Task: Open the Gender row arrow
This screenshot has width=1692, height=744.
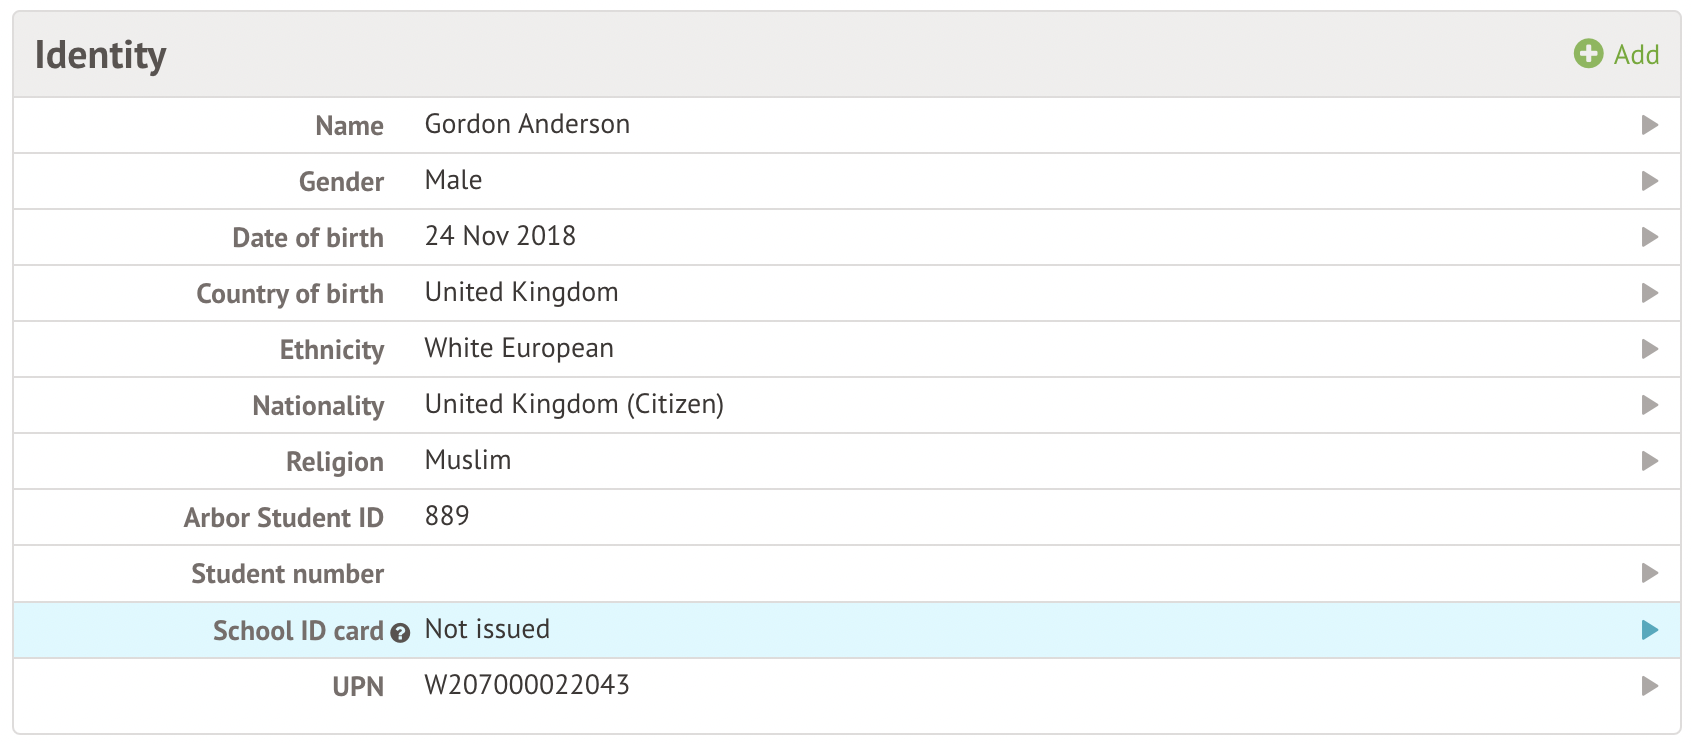Action: tap(1649, 181)
